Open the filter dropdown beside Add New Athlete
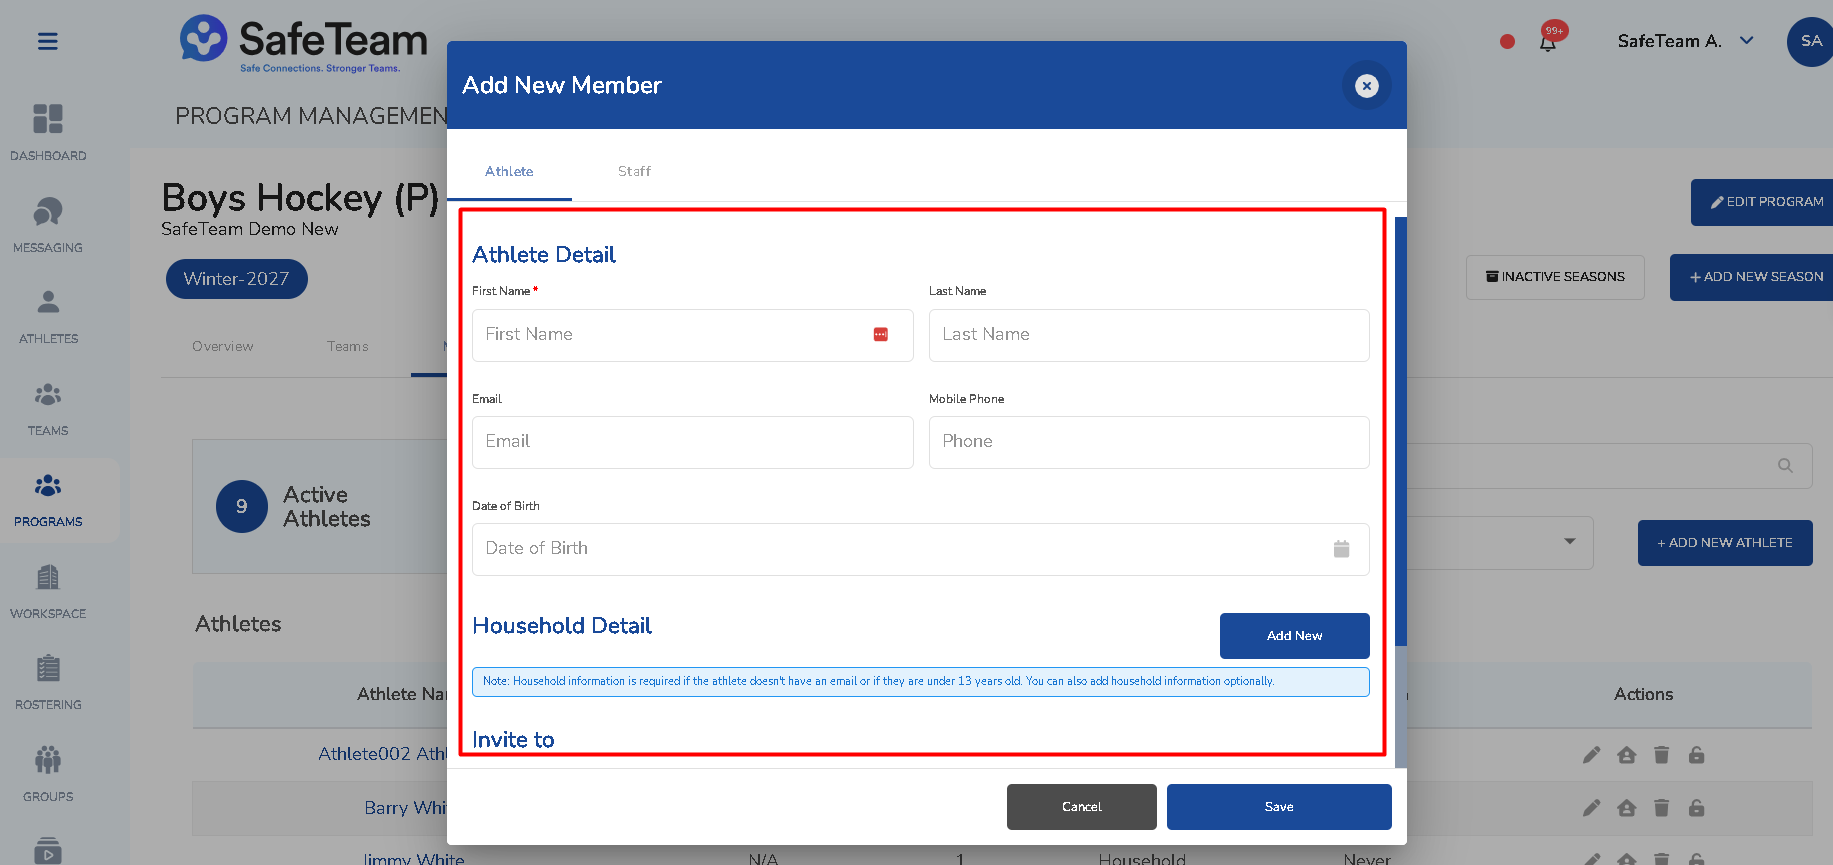 coord(1569,542)
